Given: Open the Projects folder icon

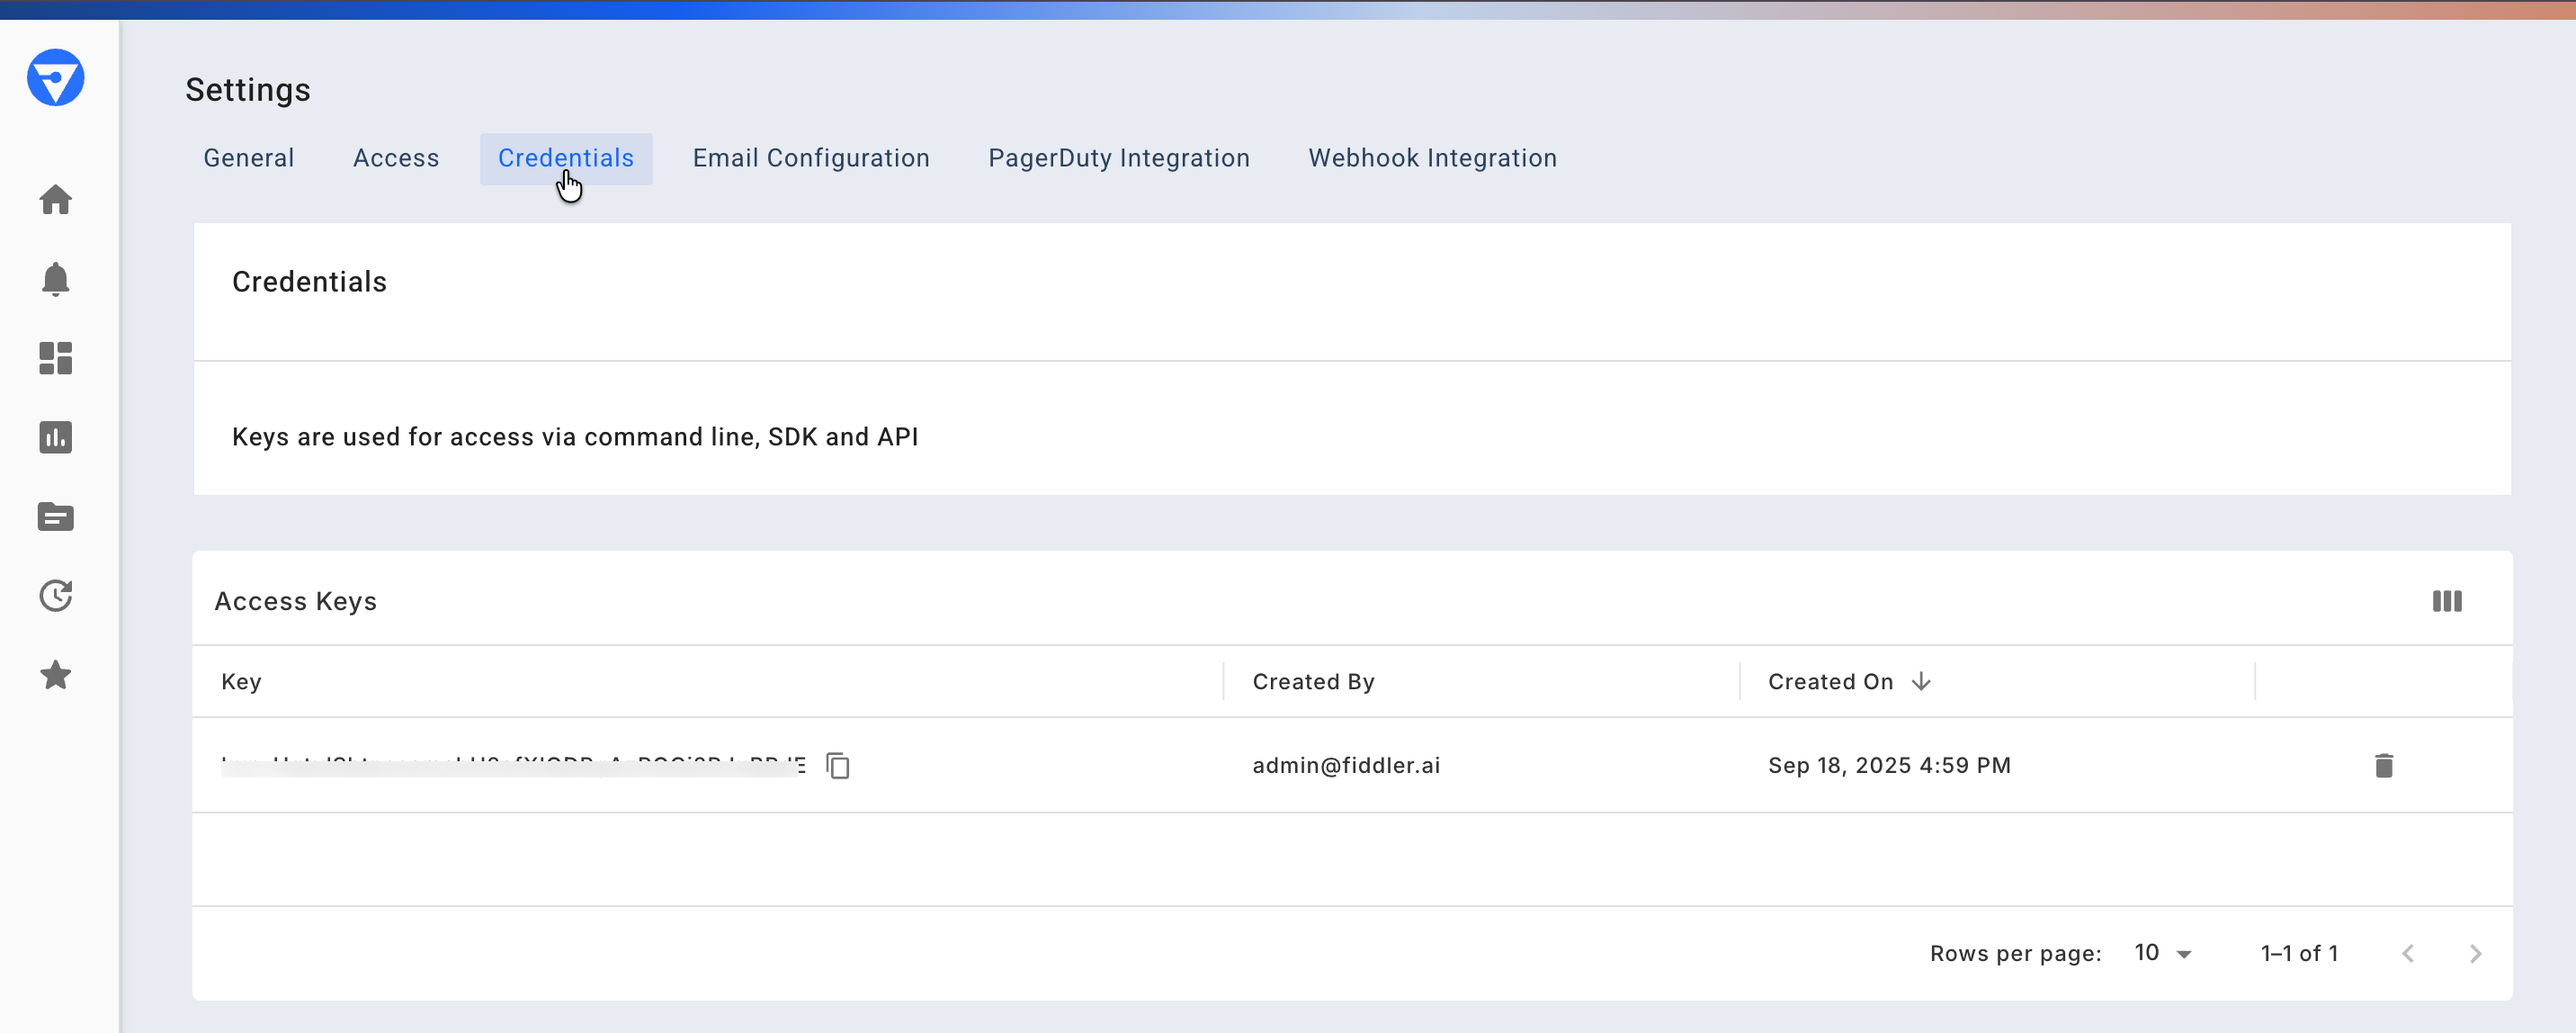Looking at the screenshot, I should [x=56, y=516].
